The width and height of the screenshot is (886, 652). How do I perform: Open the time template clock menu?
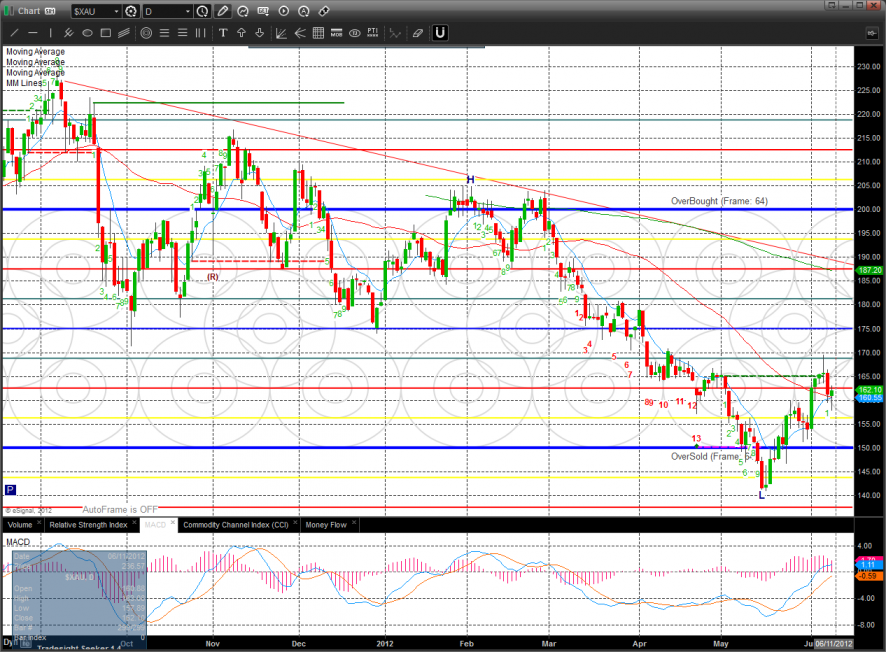[x=203, y=12]
